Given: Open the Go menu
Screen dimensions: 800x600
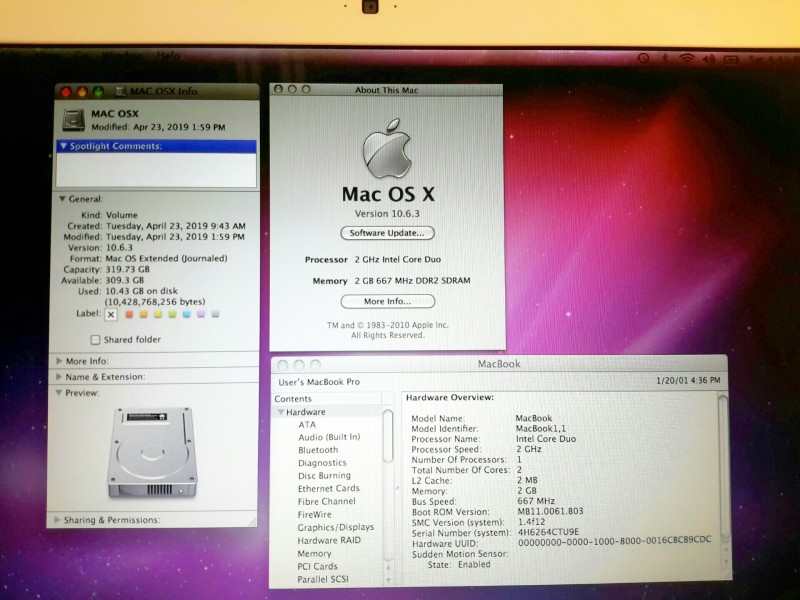Looking at the screenshot, I should [x=82, y=55].
